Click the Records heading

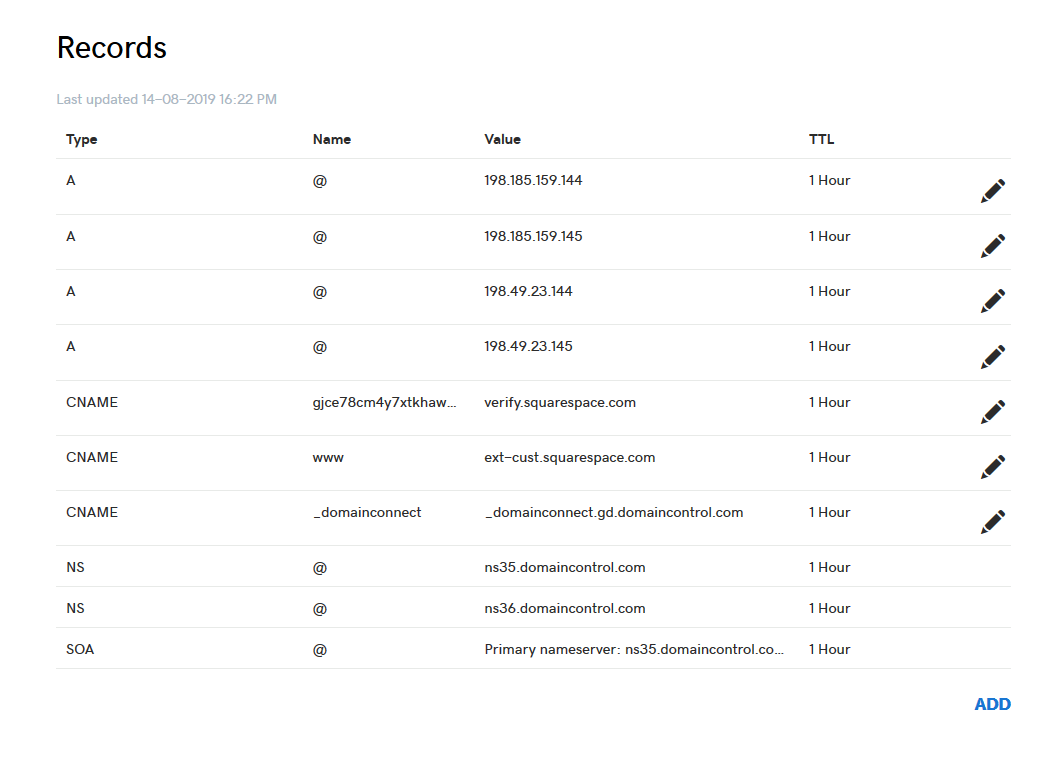[x=112, y=47]
